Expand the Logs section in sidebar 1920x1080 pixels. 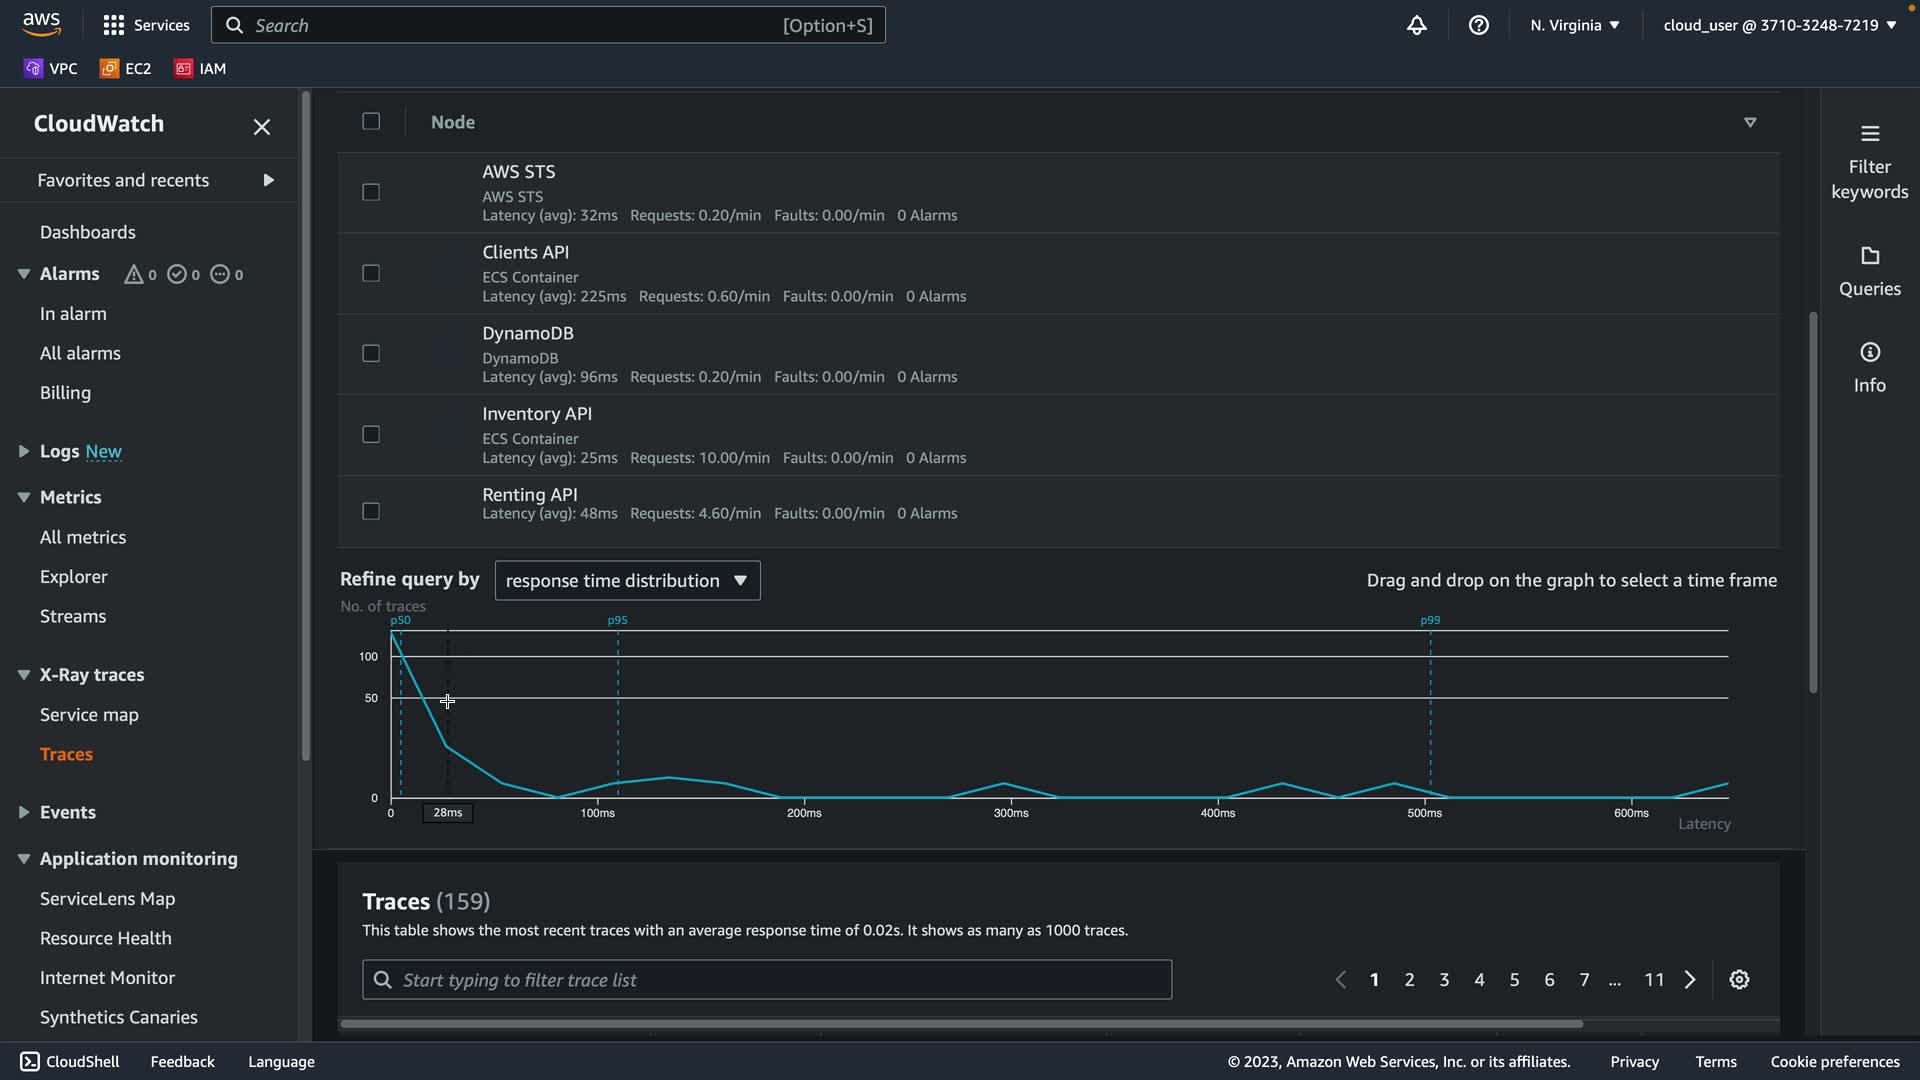pyautogui.click(x=24, y=451)
